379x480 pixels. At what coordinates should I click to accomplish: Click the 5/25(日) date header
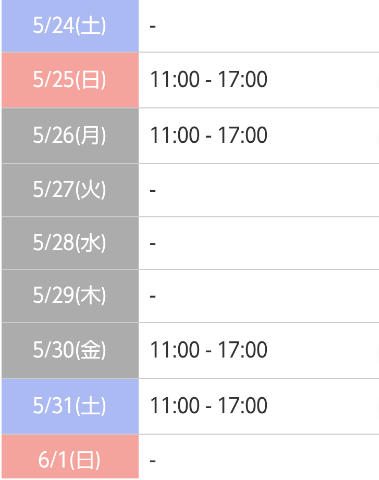pyautogui.click(x=70, y=80)
